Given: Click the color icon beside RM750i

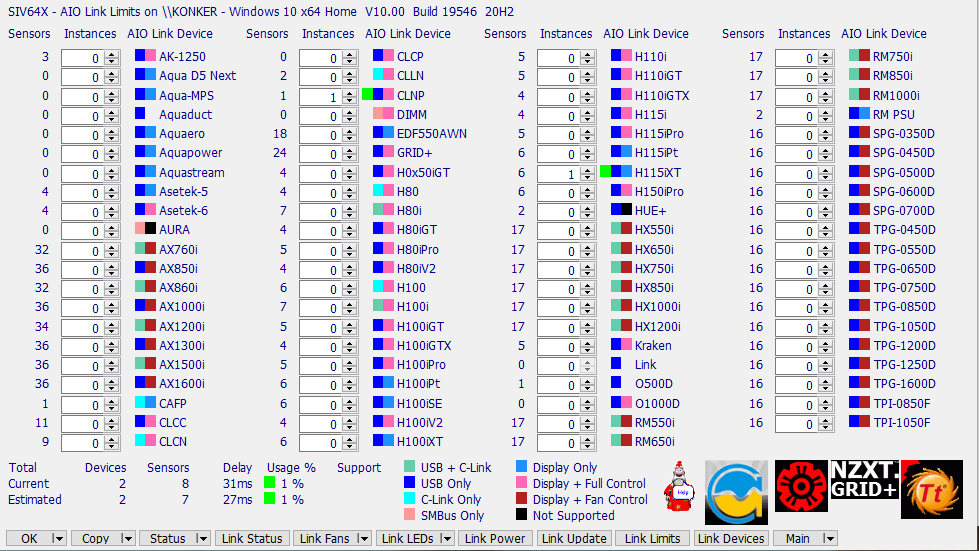Looking at the screenshot, I should point(859,56).
